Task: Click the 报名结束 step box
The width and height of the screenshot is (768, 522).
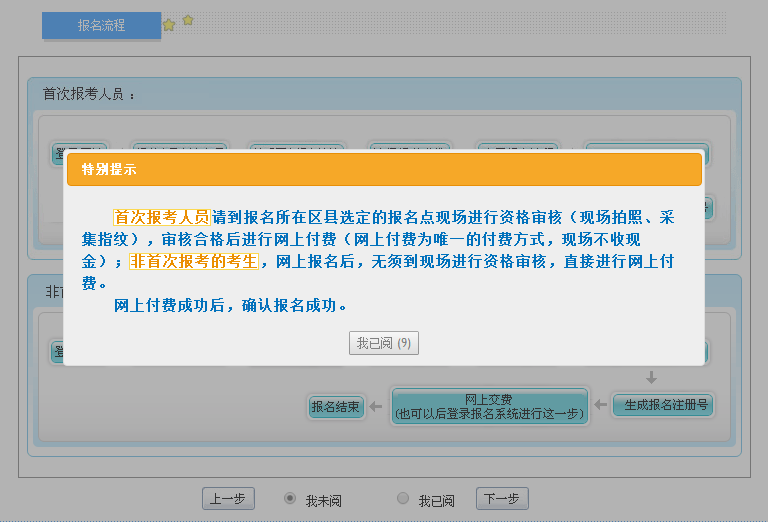Action: pos(335,407)
